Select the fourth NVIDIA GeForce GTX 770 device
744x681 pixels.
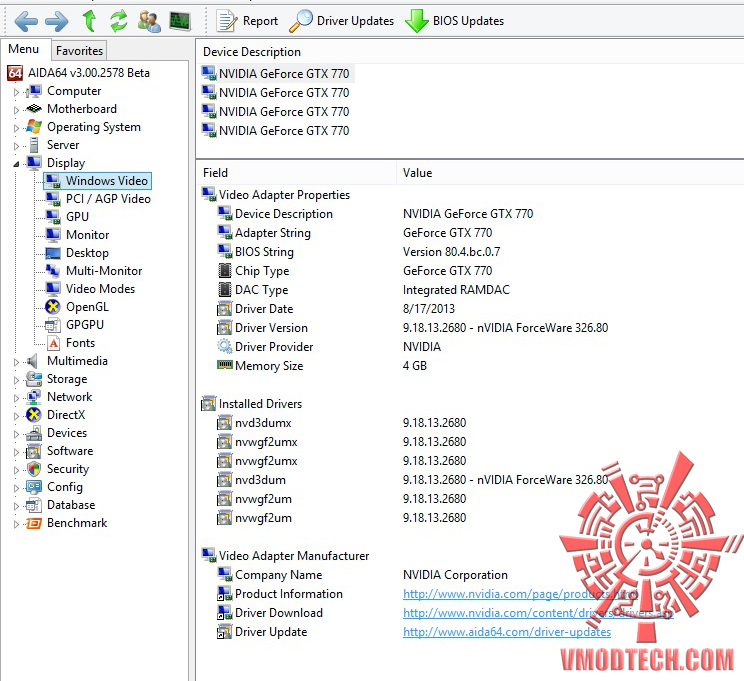[x=276, y=131]
